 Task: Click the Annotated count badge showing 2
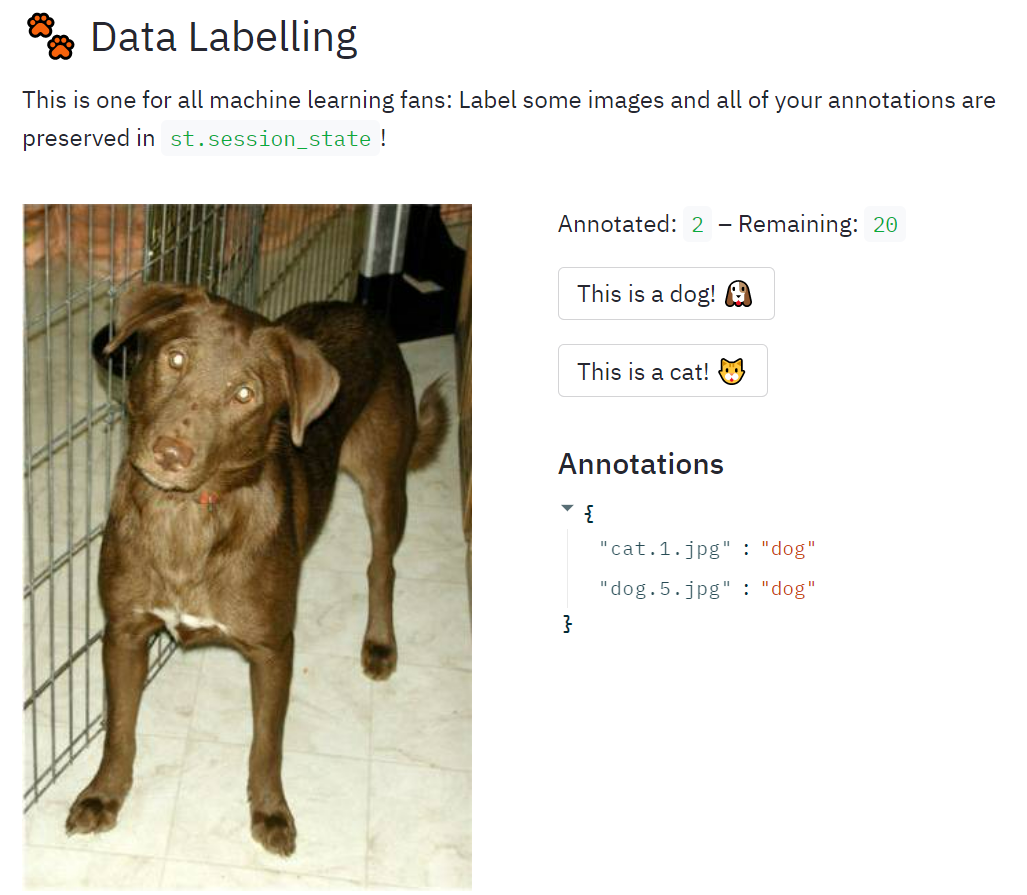pos(697,225)
